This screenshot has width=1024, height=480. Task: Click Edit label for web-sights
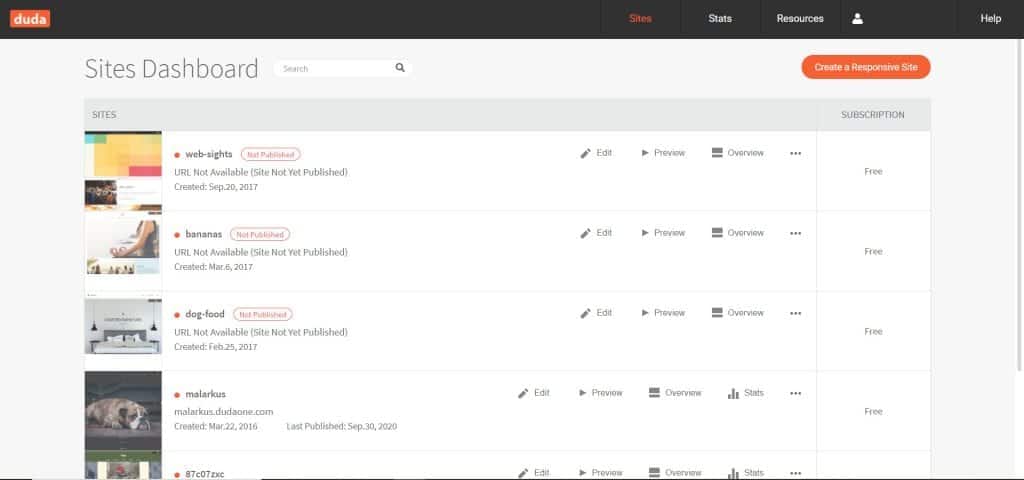[x=604, y=153]
